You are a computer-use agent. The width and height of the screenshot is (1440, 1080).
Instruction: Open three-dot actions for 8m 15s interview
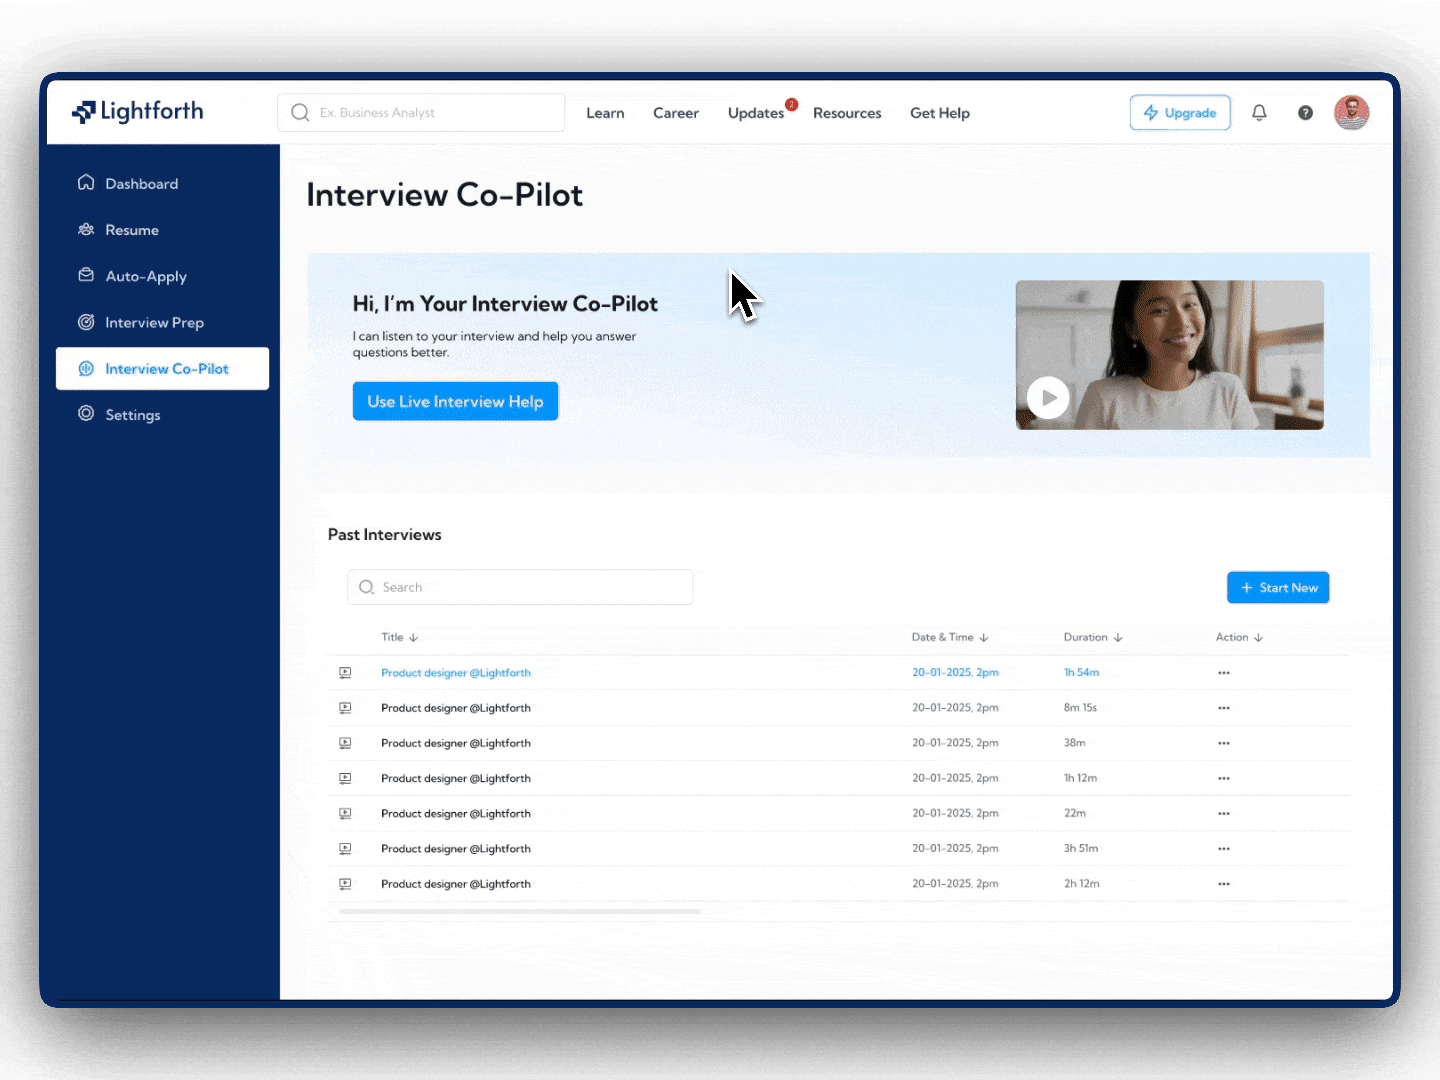[1224, 708]
